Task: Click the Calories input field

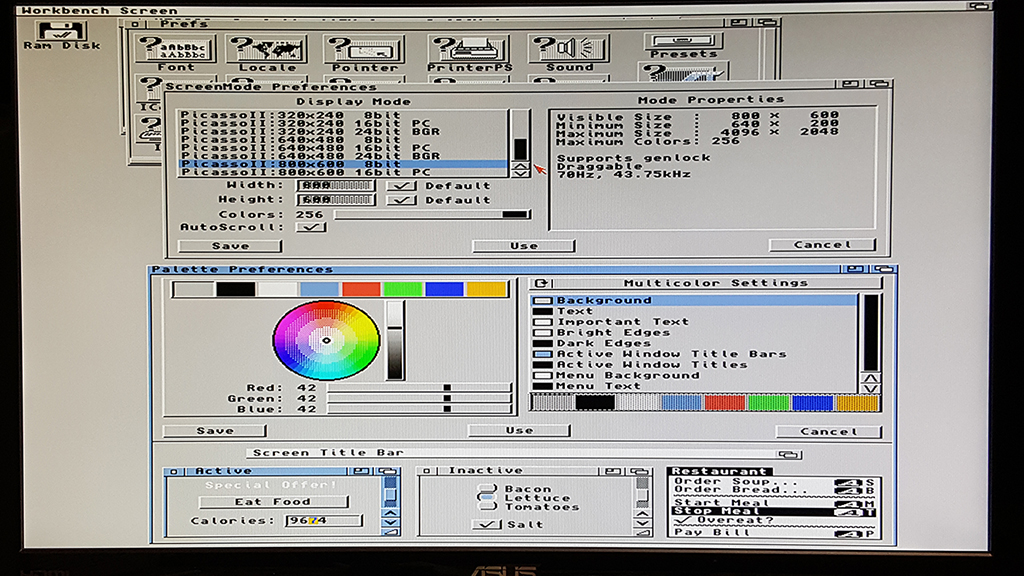Action: [323, 520]
